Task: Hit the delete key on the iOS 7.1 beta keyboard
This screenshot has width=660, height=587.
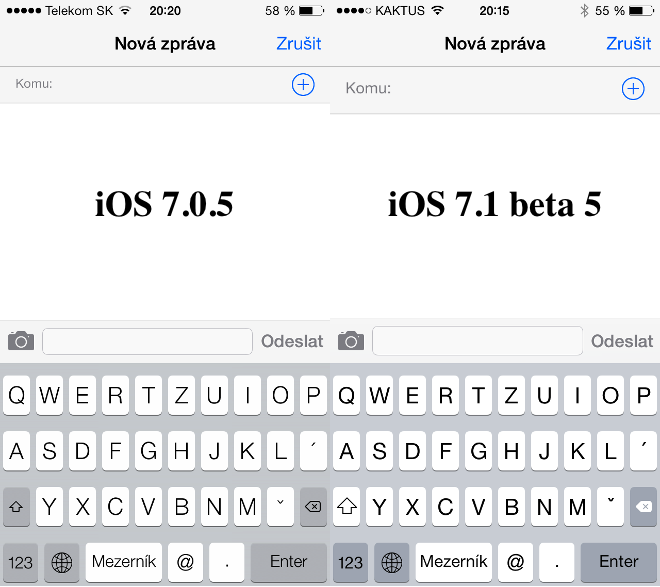Action: 641,507
